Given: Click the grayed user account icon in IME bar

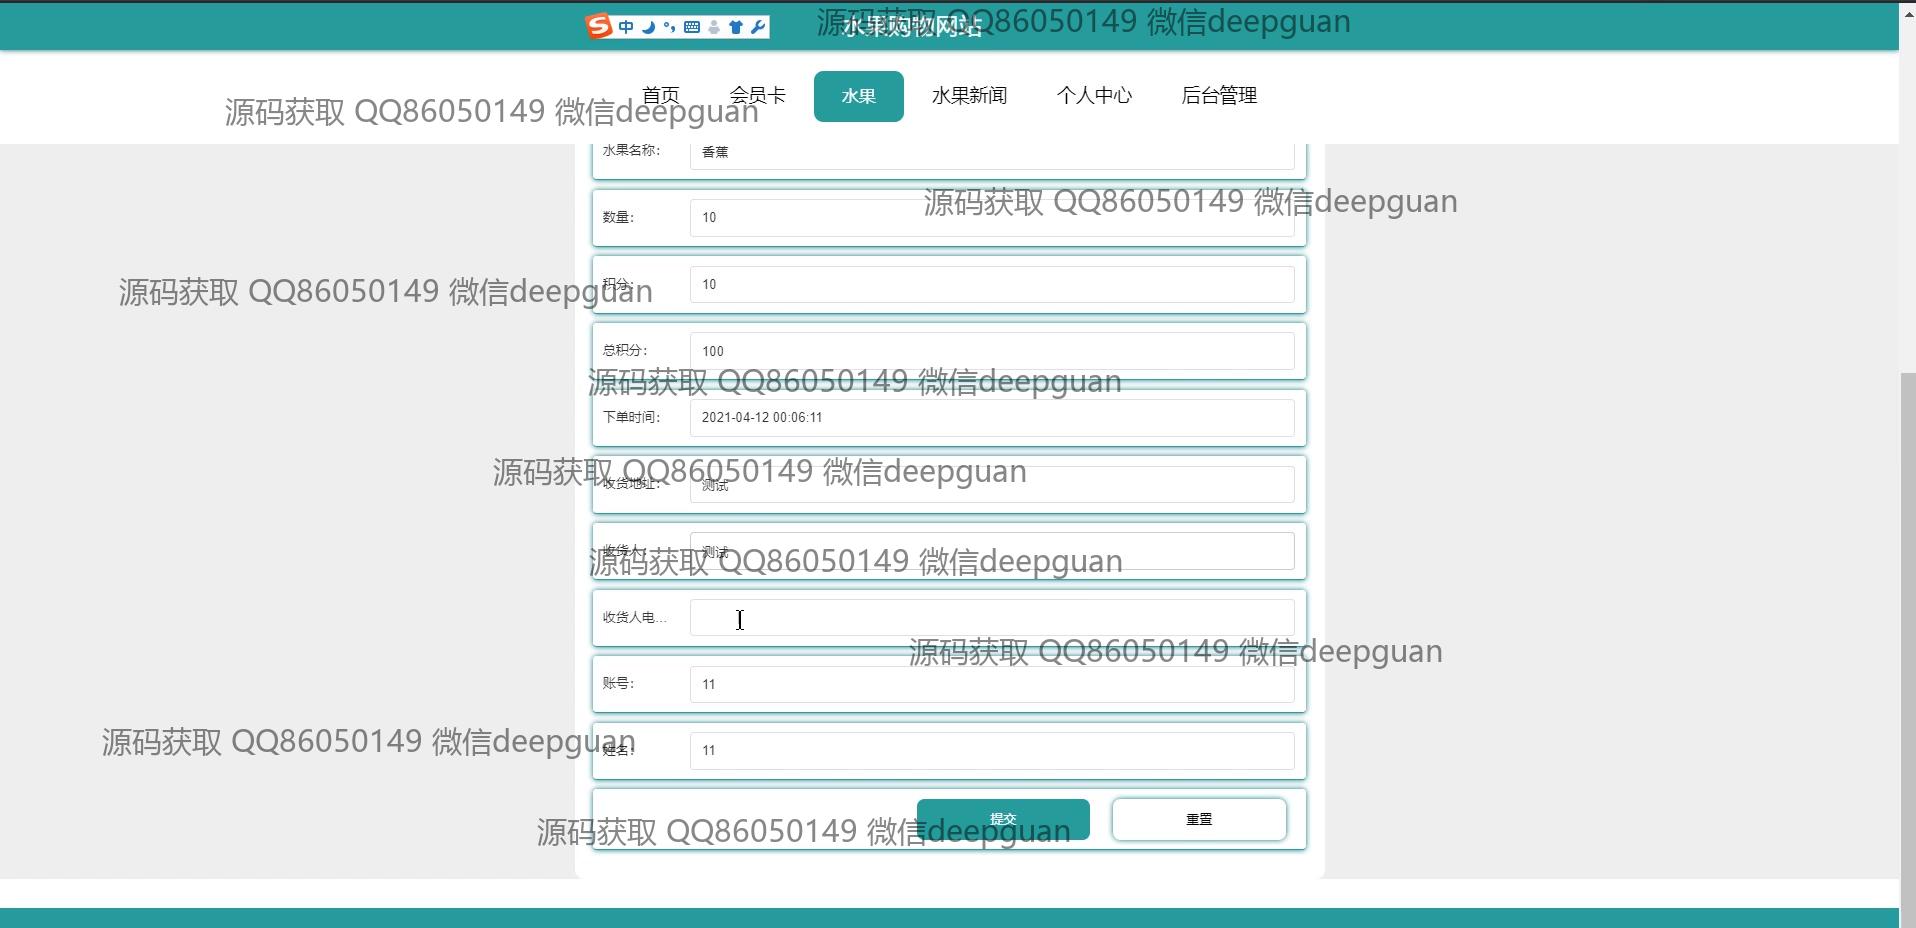Looking at the screenshot, I should (x=714, y=27).
